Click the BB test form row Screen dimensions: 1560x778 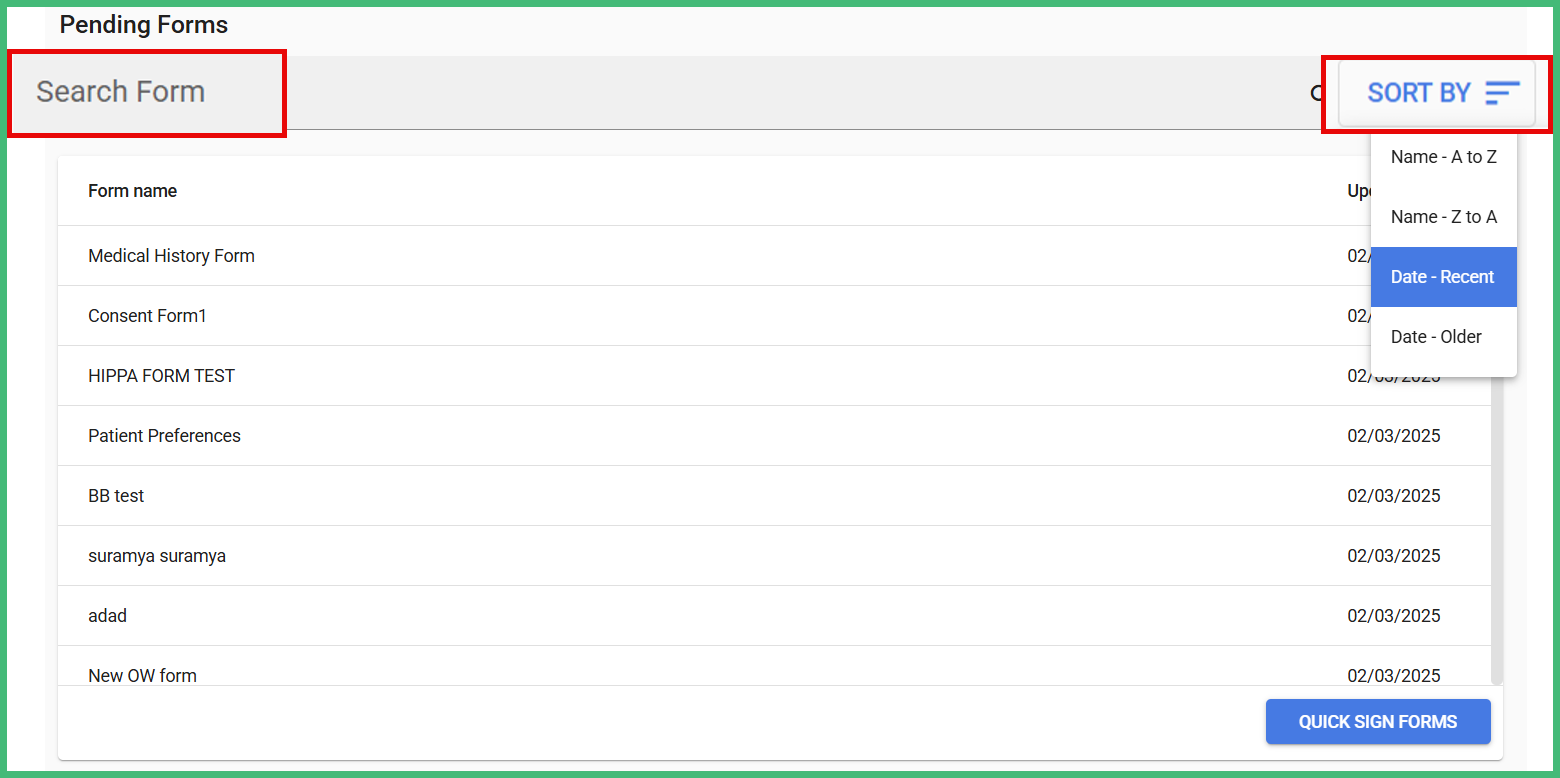pos(116,496)
